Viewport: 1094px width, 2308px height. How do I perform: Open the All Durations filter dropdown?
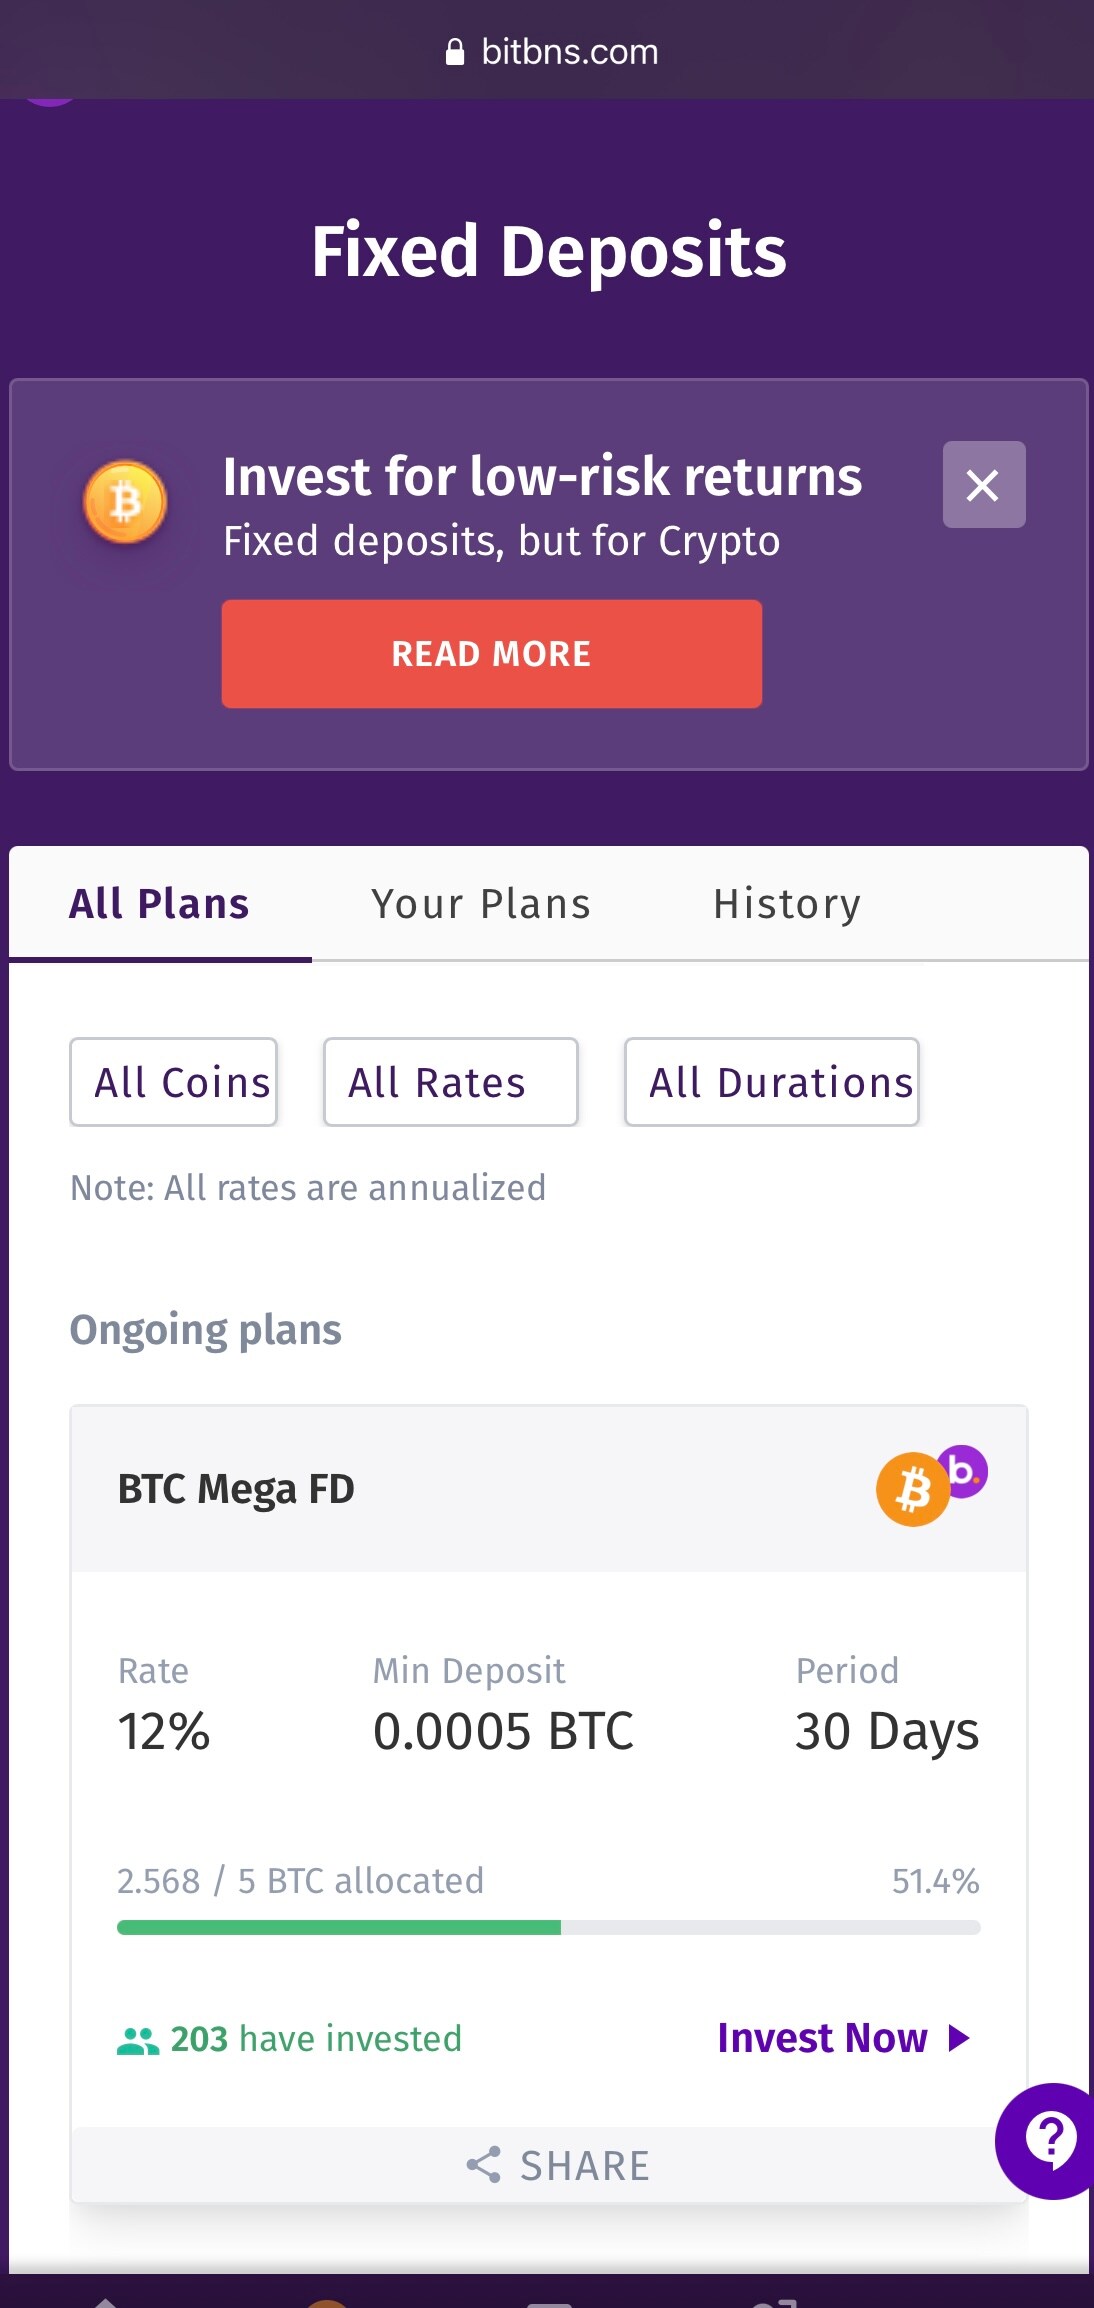coord(771,1082)
